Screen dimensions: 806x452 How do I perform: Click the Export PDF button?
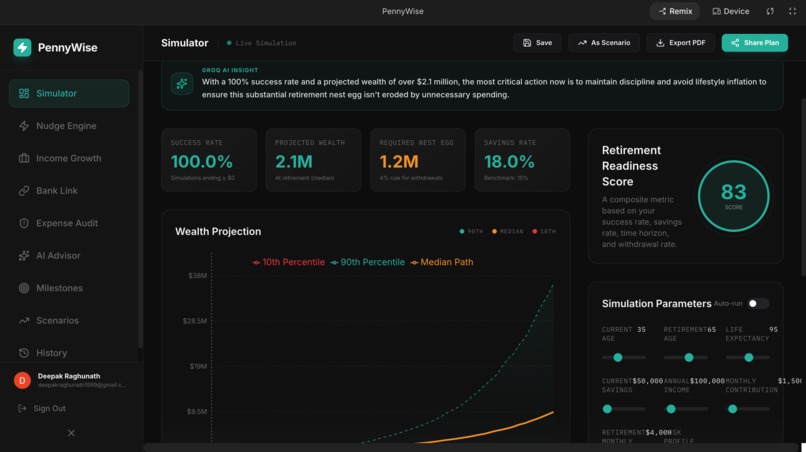click(x=680, y=43)
